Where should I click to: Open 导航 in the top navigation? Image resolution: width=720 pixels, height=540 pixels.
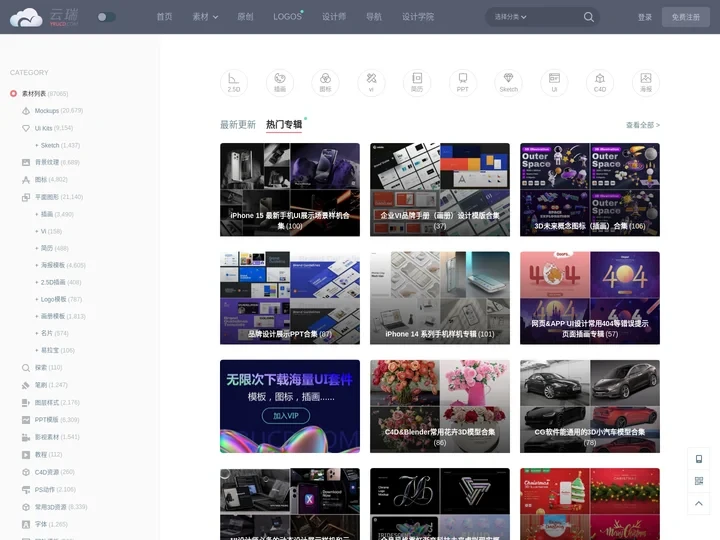coord(374,17)
